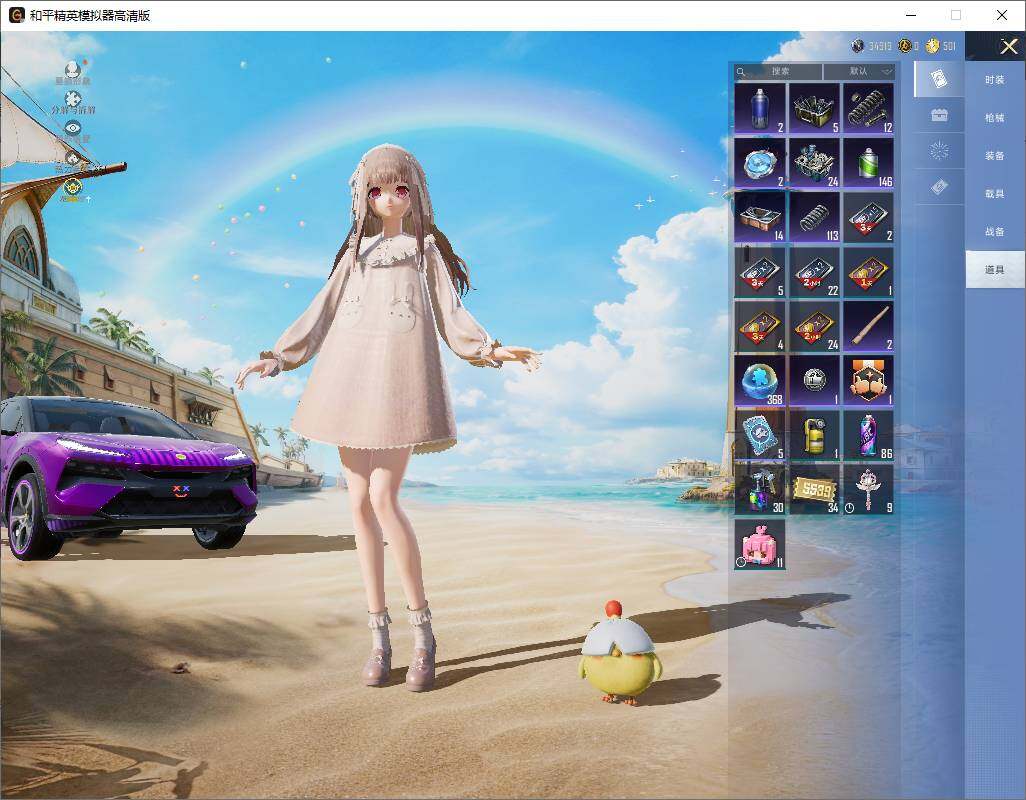Select the card sub-category icon at top
The height and width of the screenshot is (800, 1026).
[x=939, y=79]
